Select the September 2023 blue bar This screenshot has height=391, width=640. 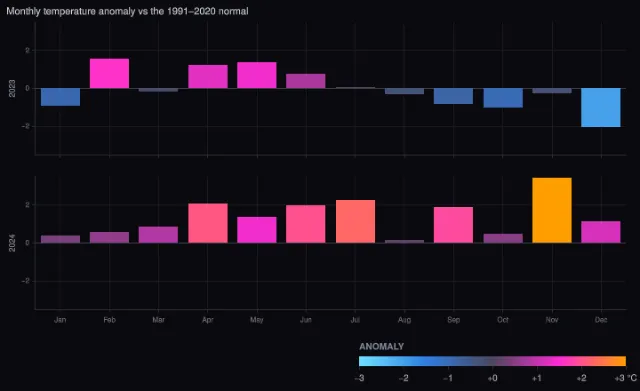coord(453,96)
